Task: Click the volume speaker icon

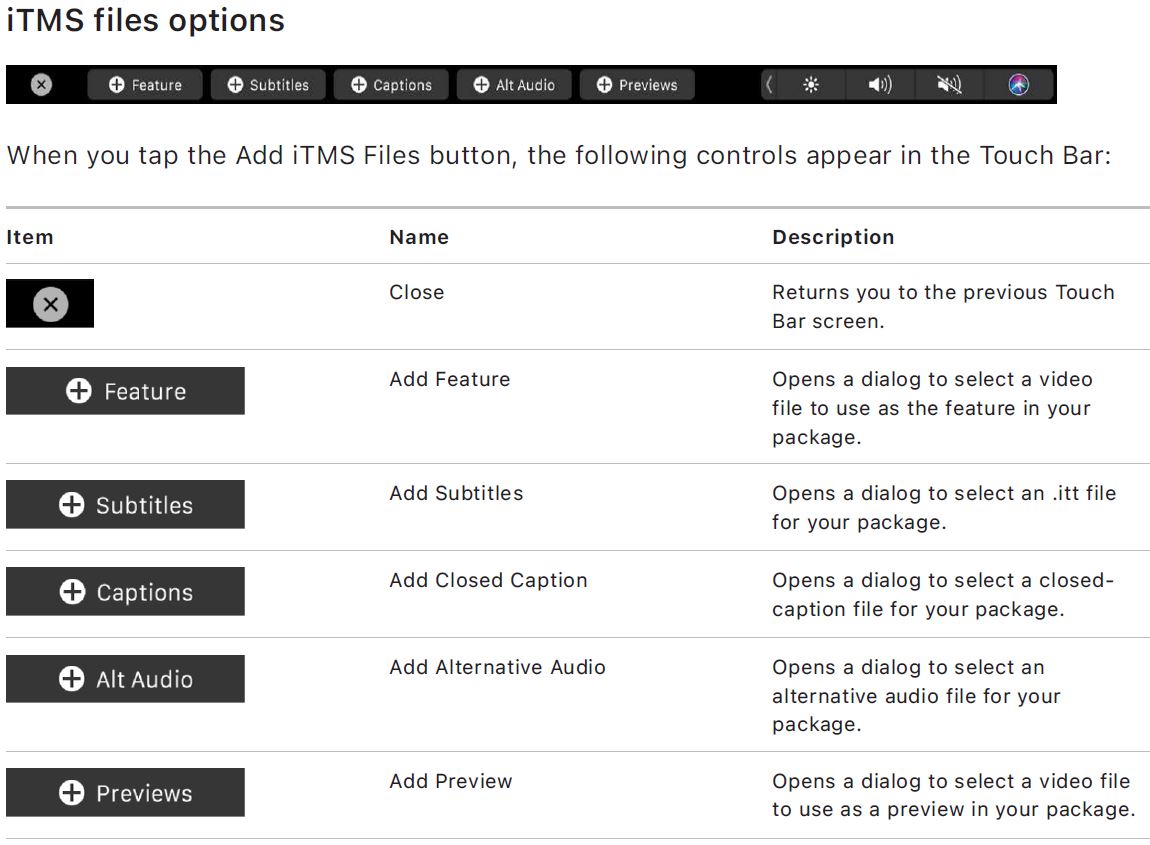Action: pos(880,85)
